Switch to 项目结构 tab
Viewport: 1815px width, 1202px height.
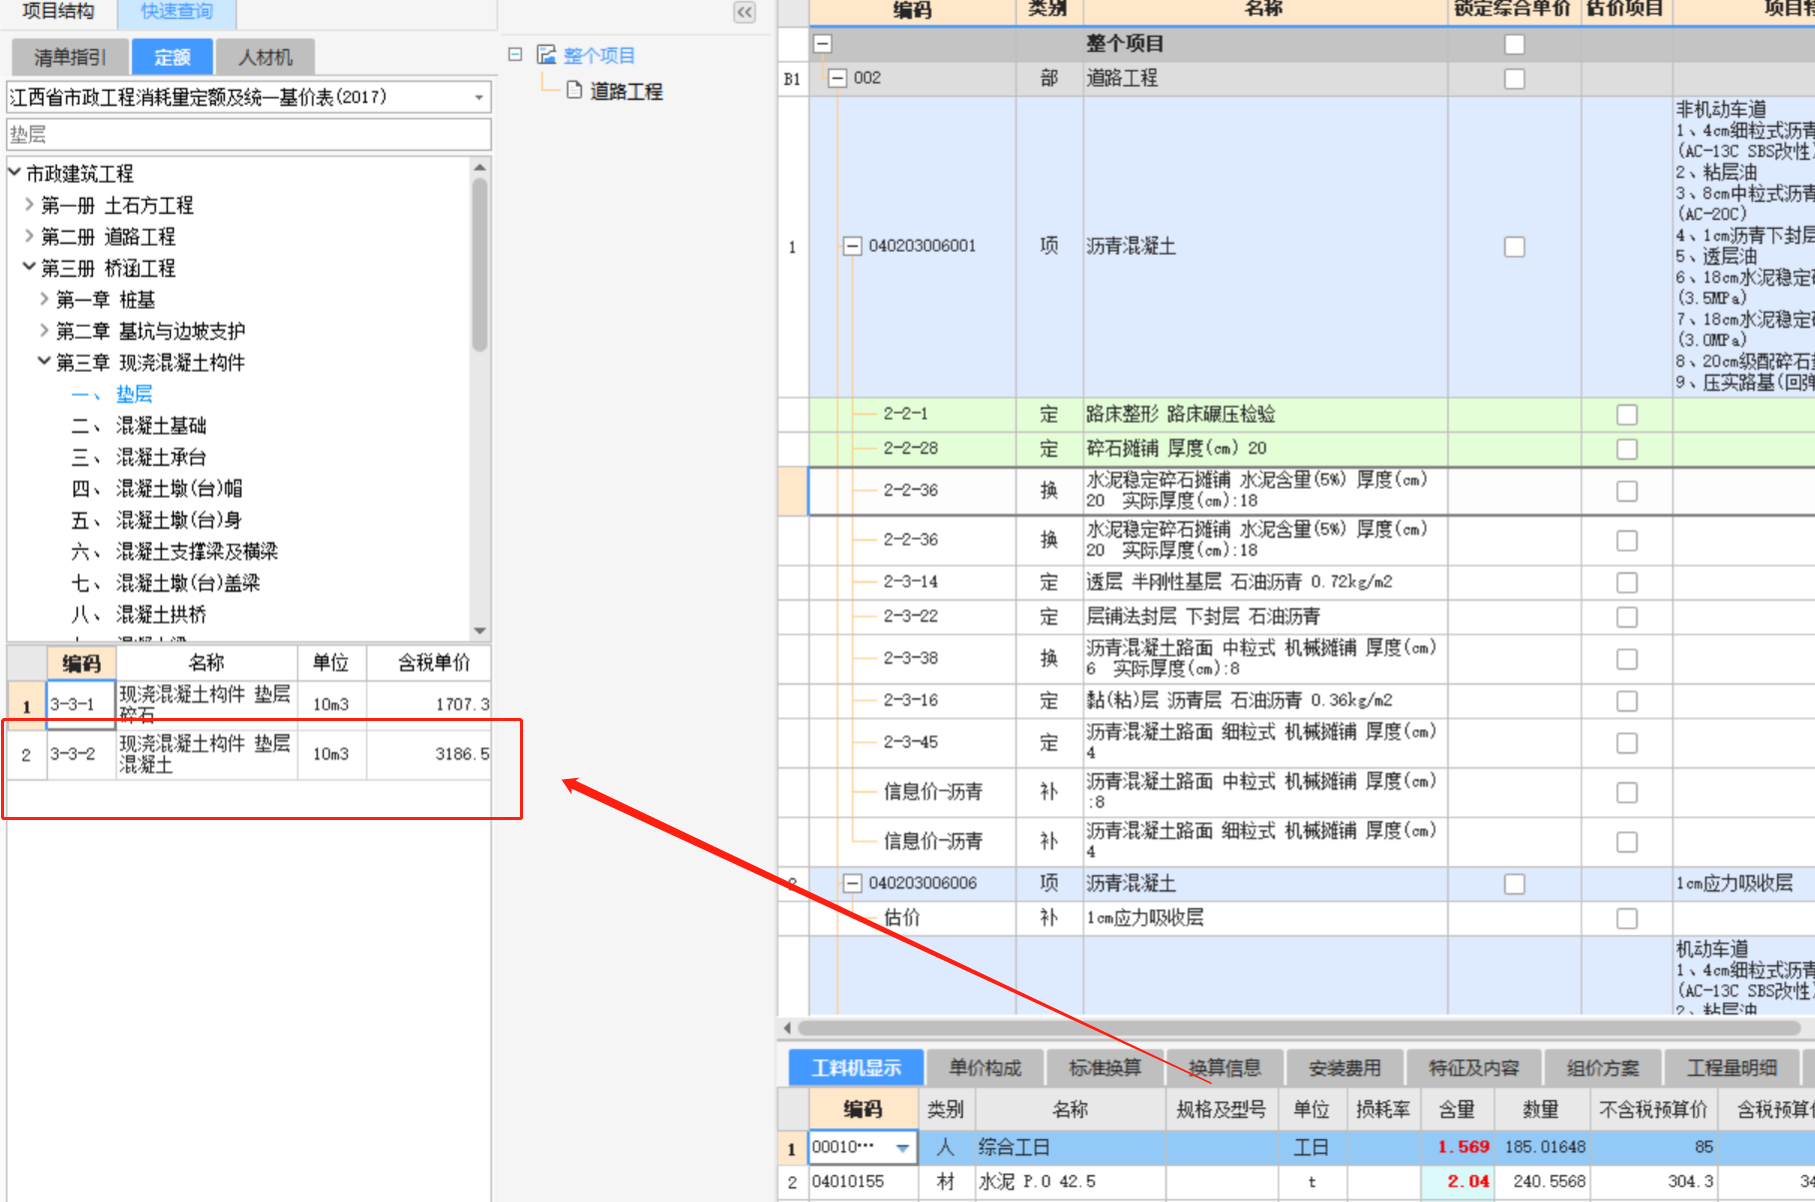pos(58,12)
